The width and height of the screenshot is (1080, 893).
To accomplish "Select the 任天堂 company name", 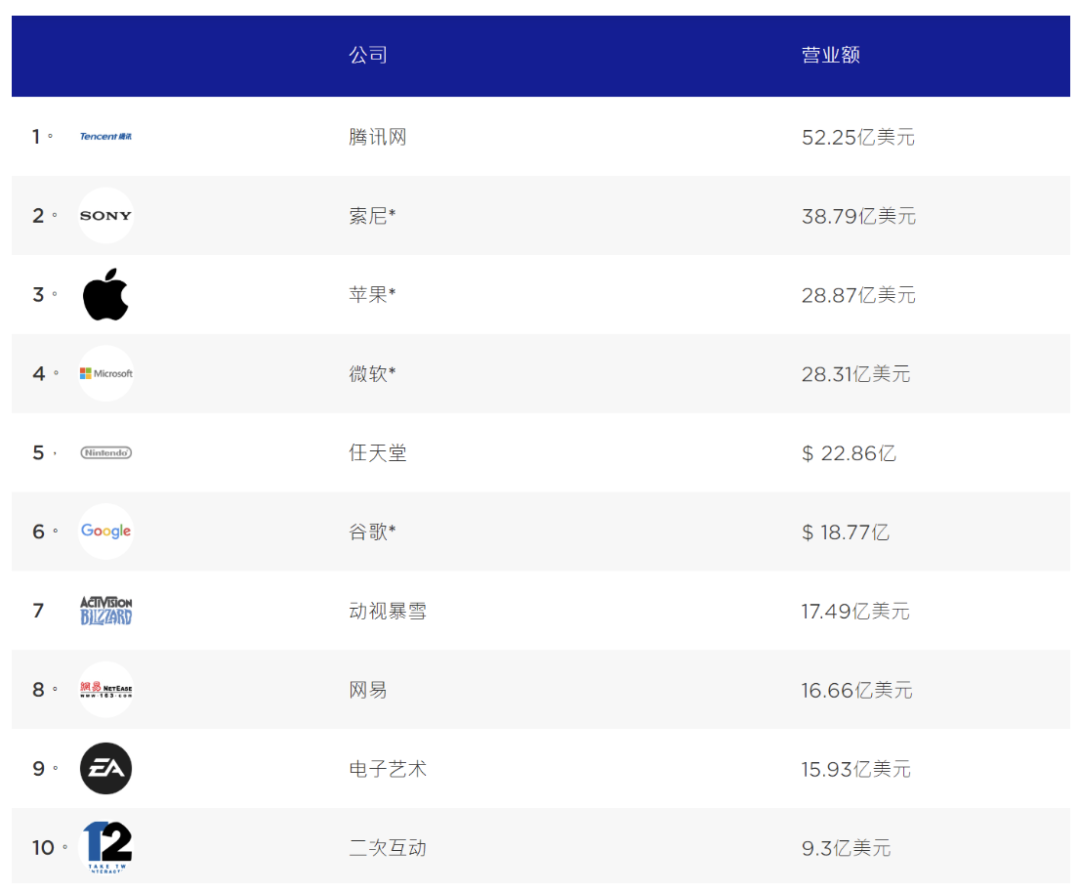I will [377, 453].
